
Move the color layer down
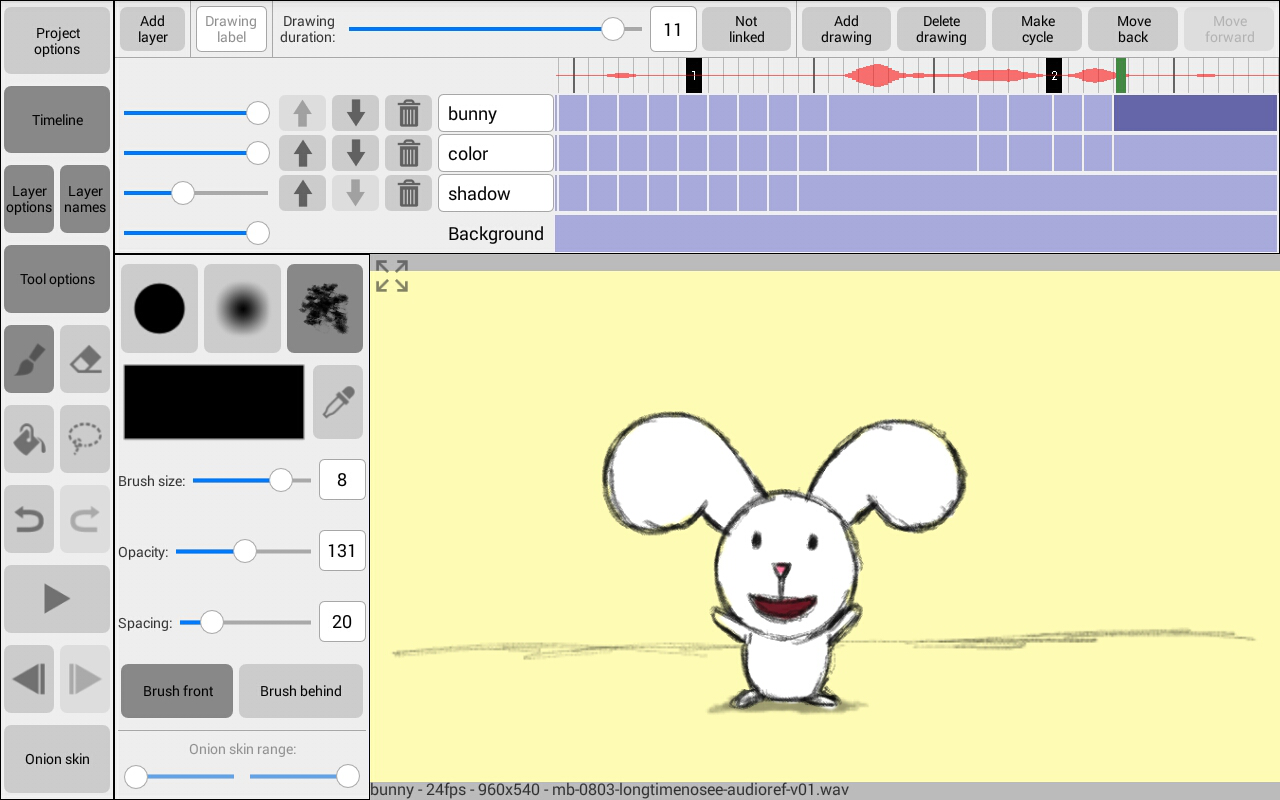355,154
